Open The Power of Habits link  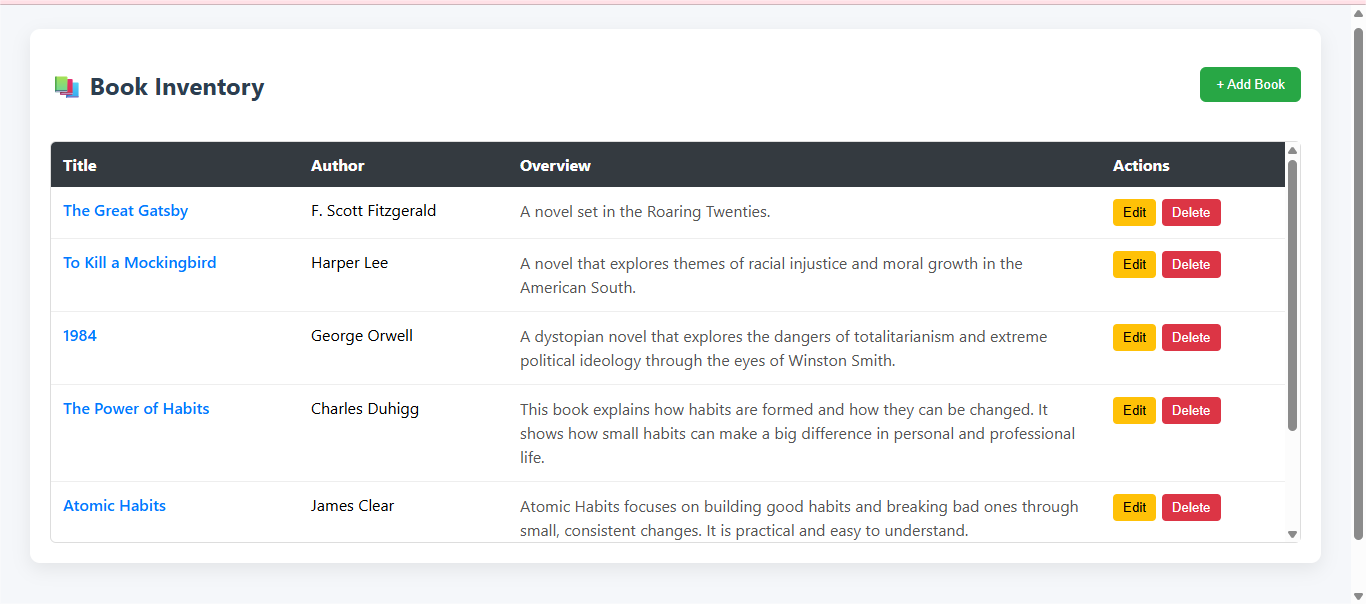tap(136, 409)
